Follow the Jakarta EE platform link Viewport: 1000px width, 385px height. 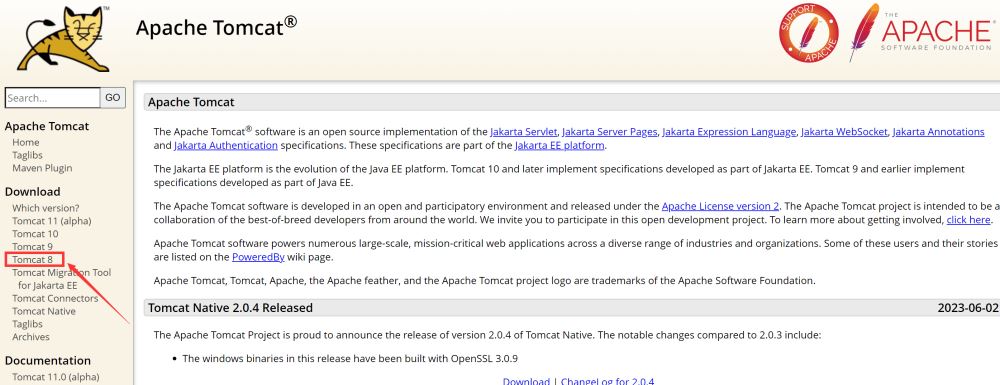click(559, 145)
